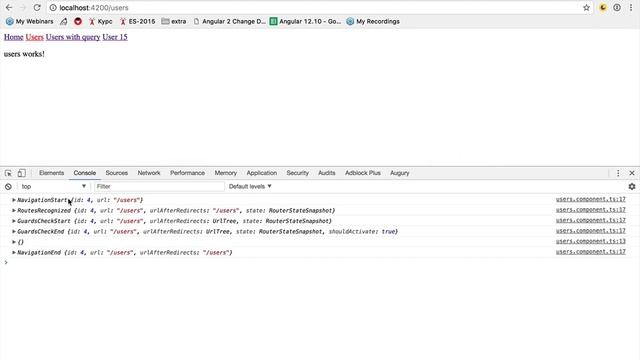
Task: Expand the NavigationEnd log entry
Action: 14,253
